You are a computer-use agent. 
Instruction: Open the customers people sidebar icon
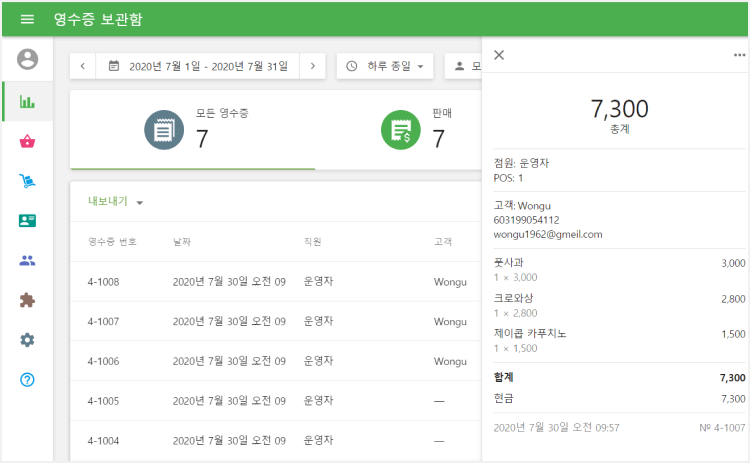(x=27, y=261)
